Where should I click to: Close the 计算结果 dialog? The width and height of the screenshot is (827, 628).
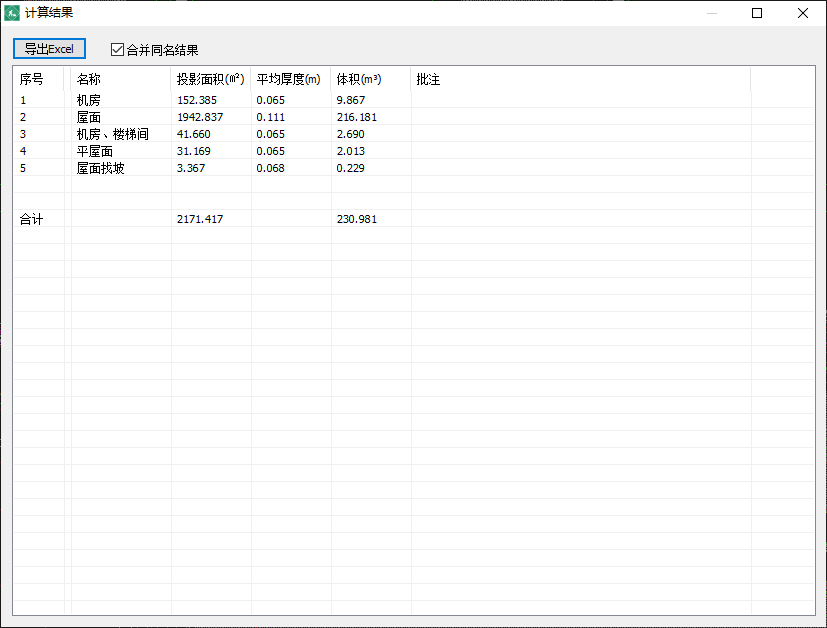coord(803,13)
